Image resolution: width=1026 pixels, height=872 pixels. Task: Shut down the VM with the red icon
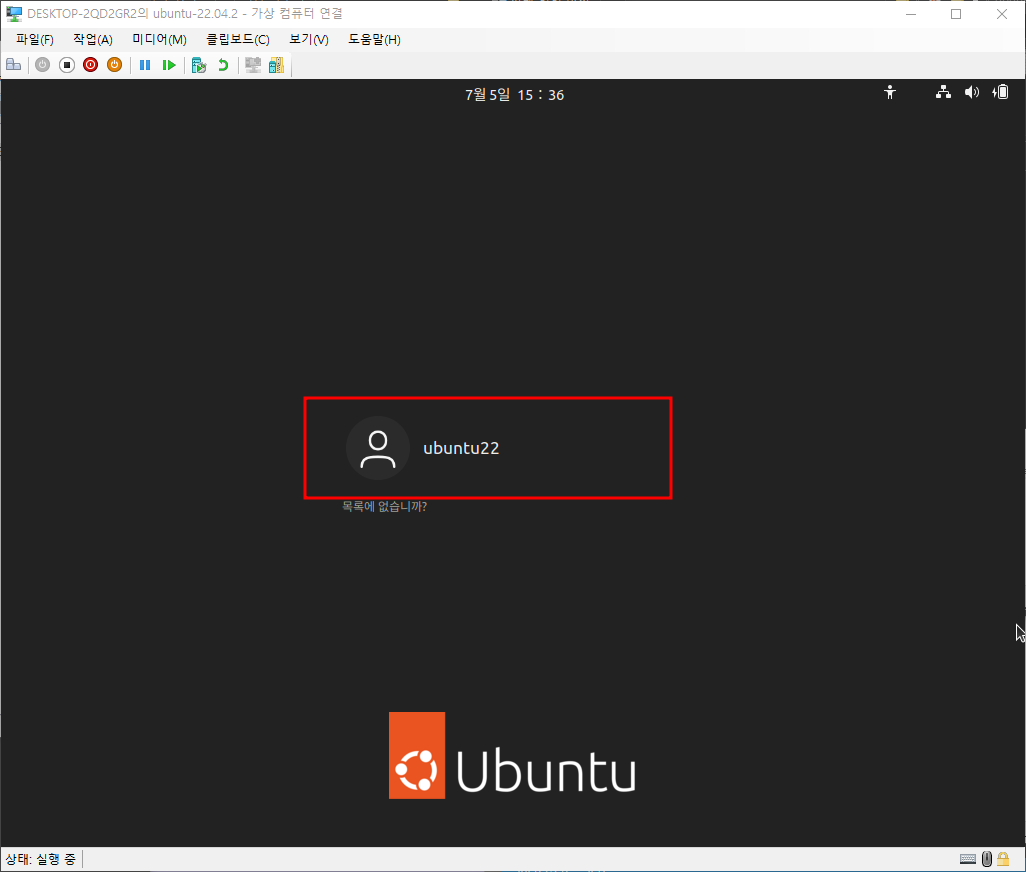click(x=90, y=65)
